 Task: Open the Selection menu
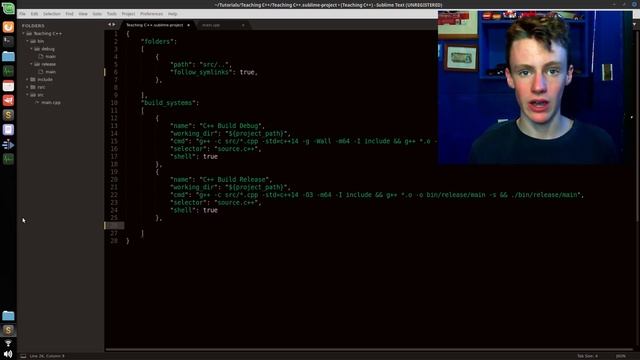pyautogui.click(x=52, y=14)
